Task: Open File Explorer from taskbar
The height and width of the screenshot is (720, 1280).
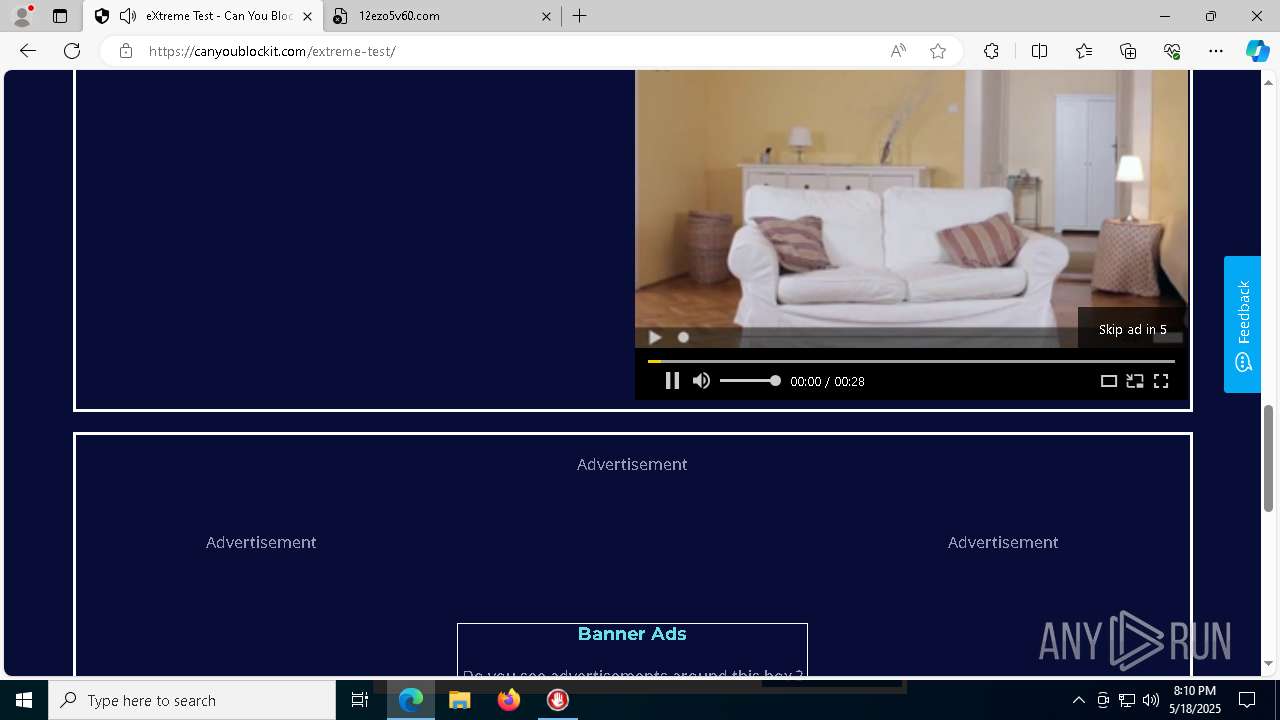Action: (x=460, y=700)
